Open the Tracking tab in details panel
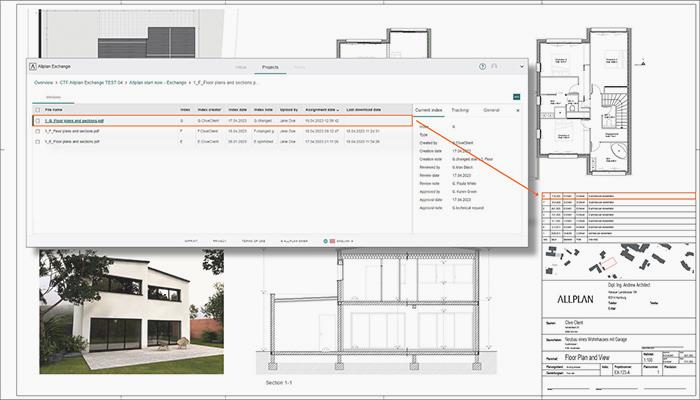This screenshot has height=400, width=700. (459, 110)
